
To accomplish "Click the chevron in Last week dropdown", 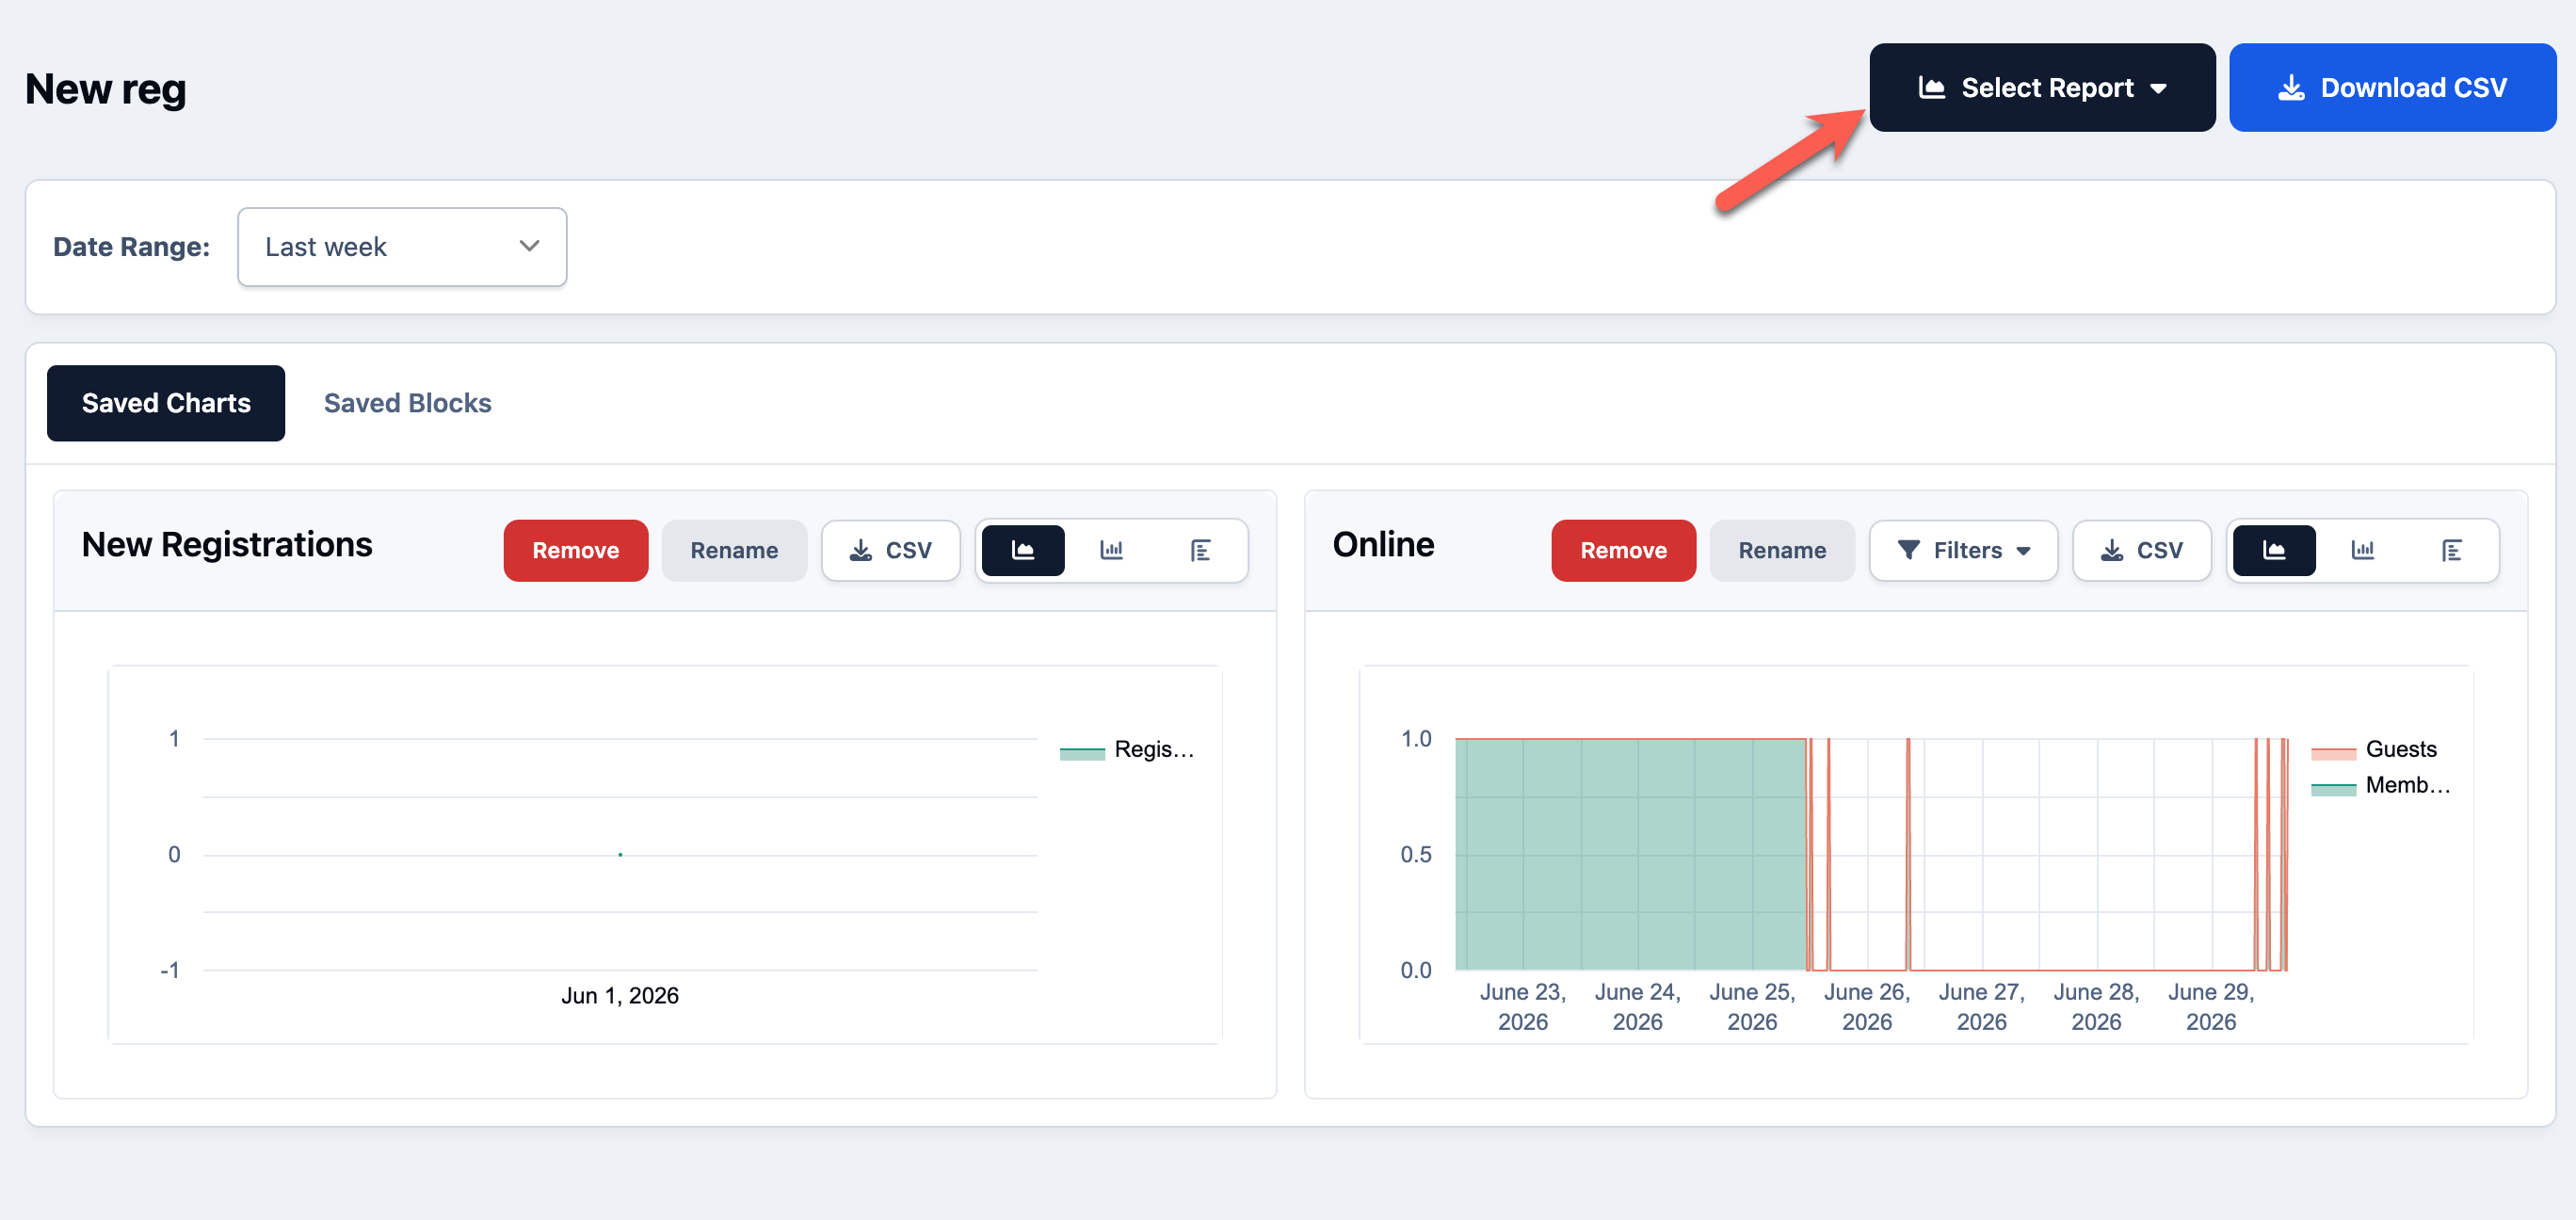I will 530,246.
